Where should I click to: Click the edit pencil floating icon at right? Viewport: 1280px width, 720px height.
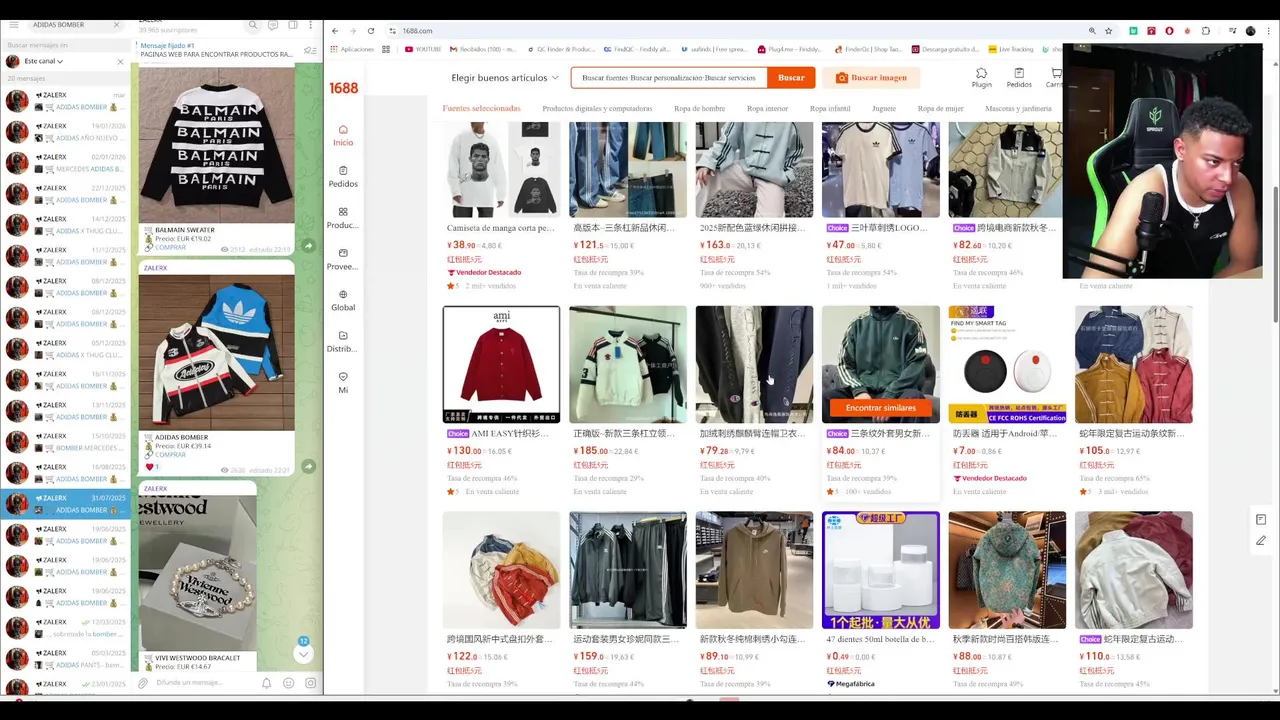1261,541
